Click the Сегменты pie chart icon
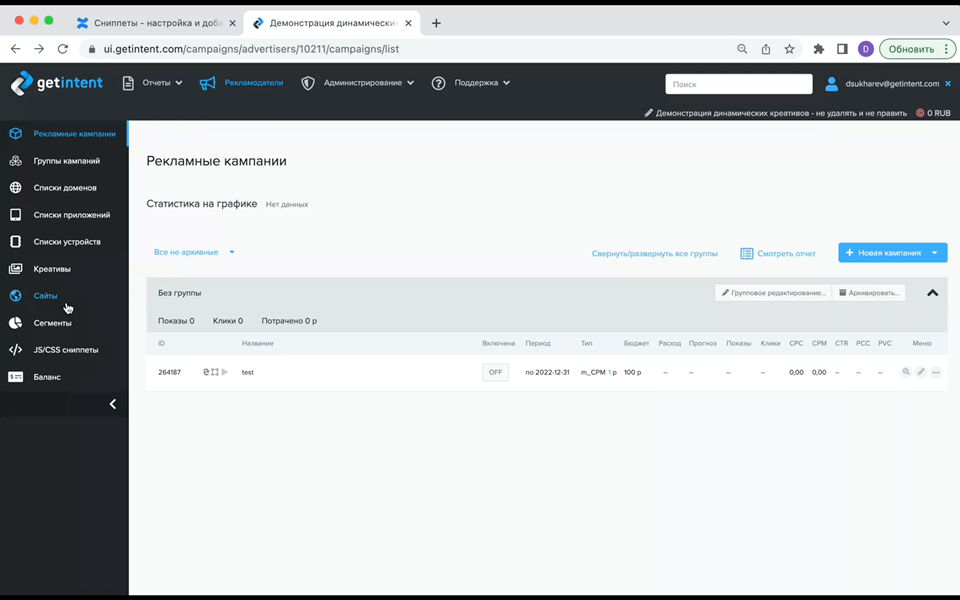The height and width of the screenshot is (600, 960). coord(15,323)
